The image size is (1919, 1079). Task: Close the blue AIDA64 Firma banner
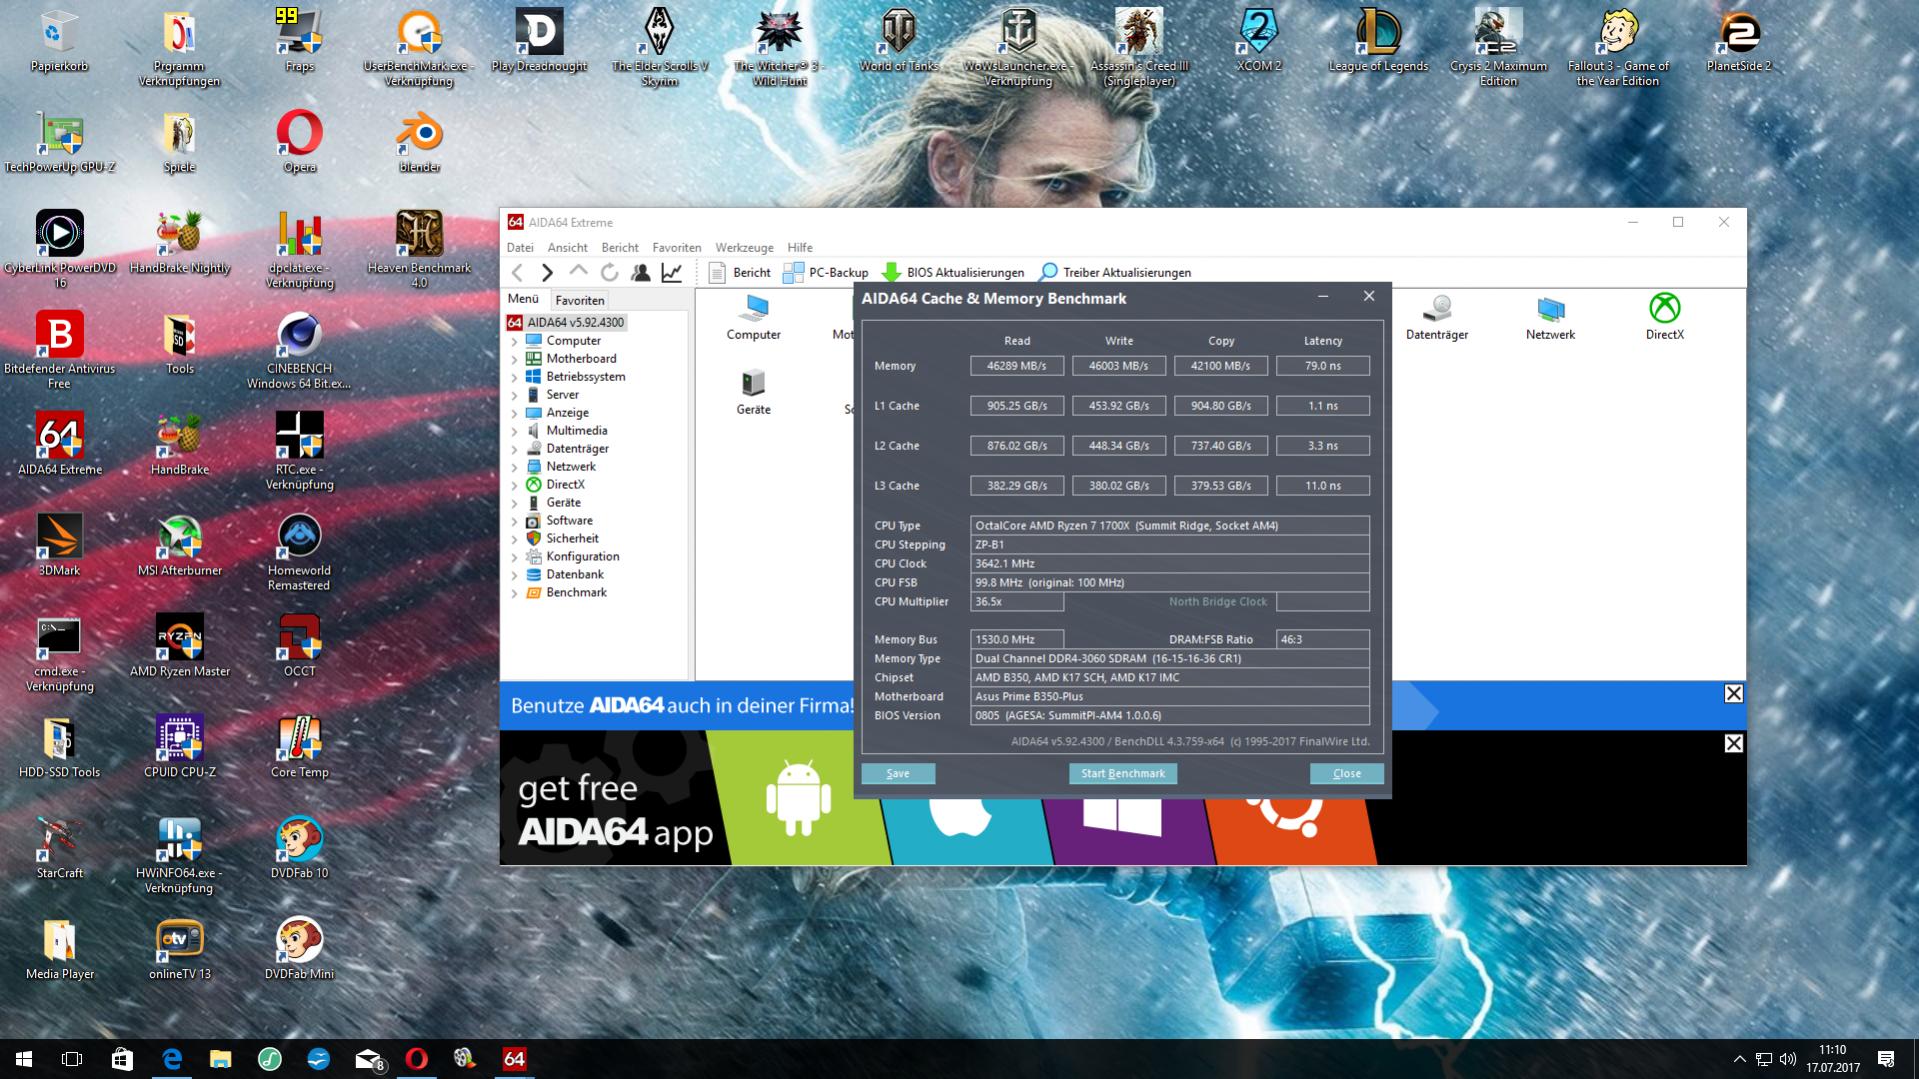(x=1734, y=694)
